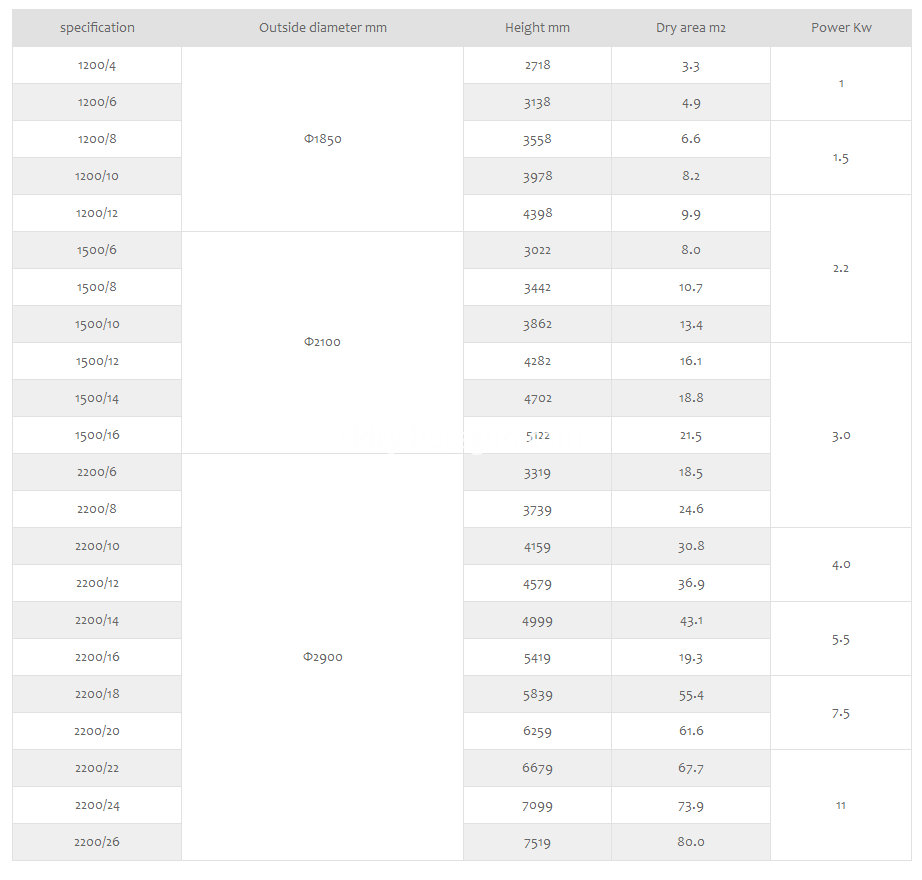This screenshot has width=922, height=880.
Task: Select the power value 7.5
Action: click(x=841, y=713)
